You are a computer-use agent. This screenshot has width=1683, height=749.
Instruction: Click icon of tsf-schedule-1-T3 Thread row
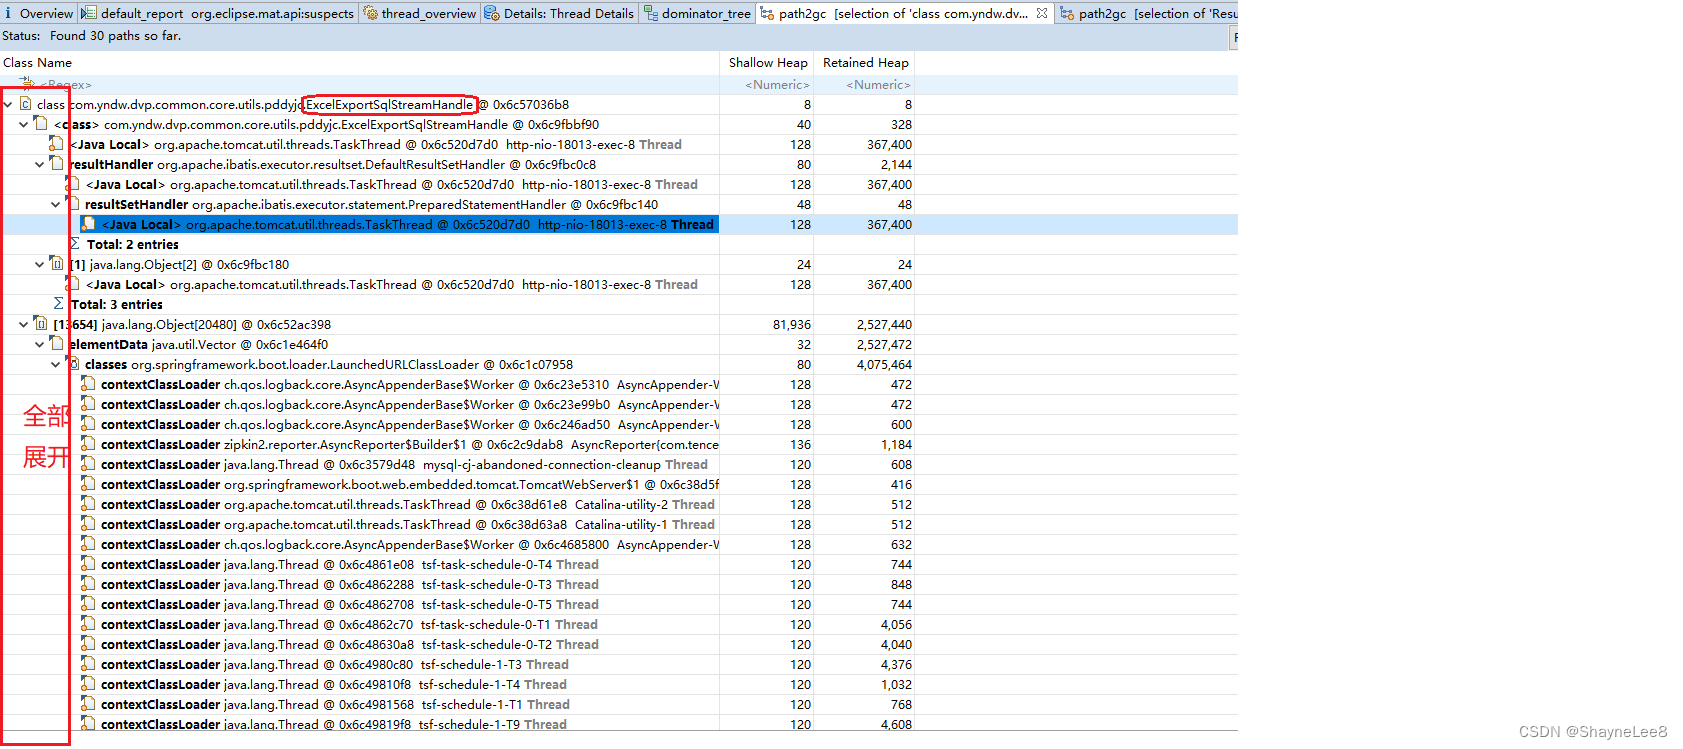(x=89, y=664)
